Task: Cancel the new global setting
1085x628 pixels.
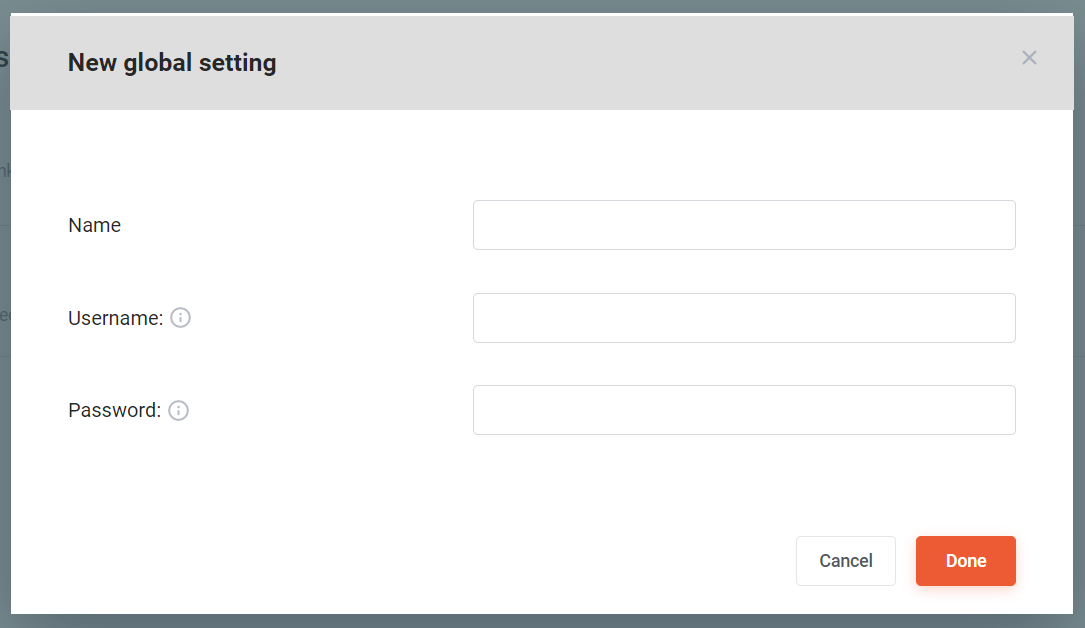Action: coord(846,561)
